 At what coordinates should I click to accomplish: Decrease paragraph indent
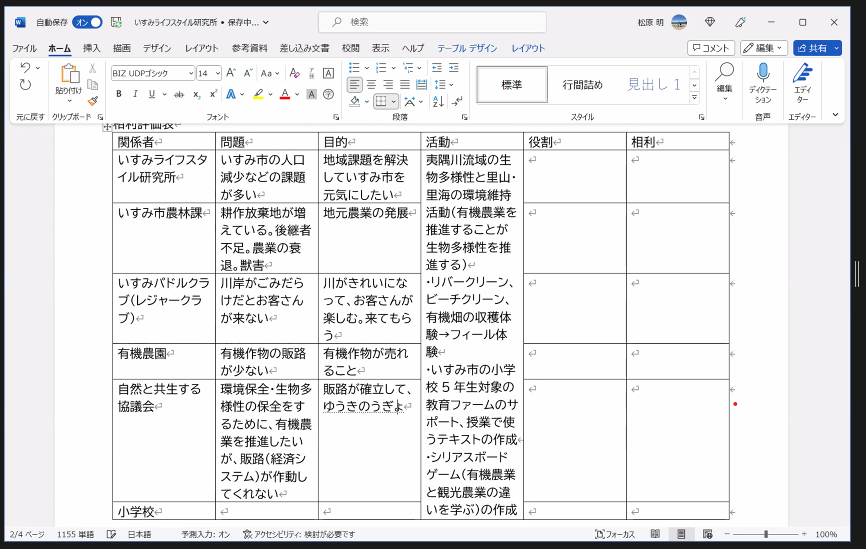click(437, 67)
